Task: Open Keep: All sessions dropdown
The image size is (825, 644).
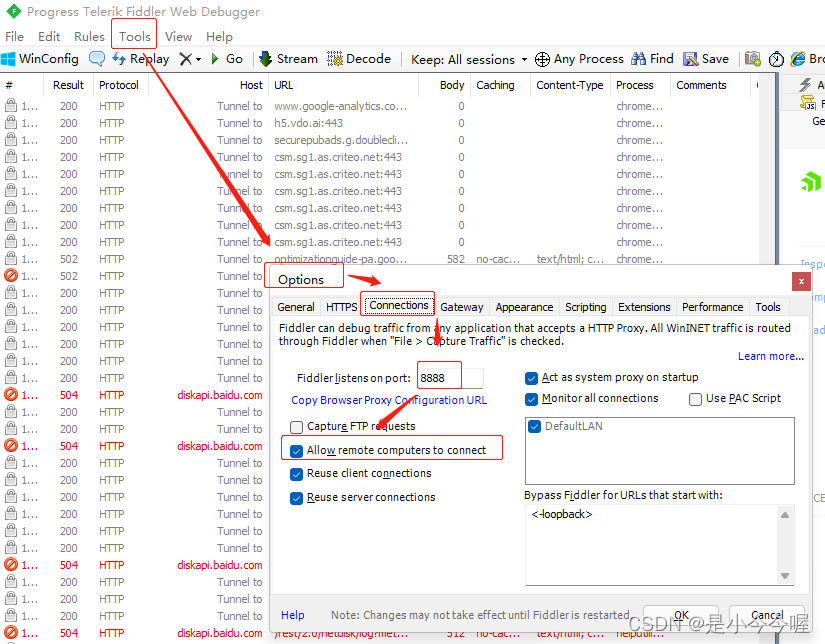Action: 469,59
